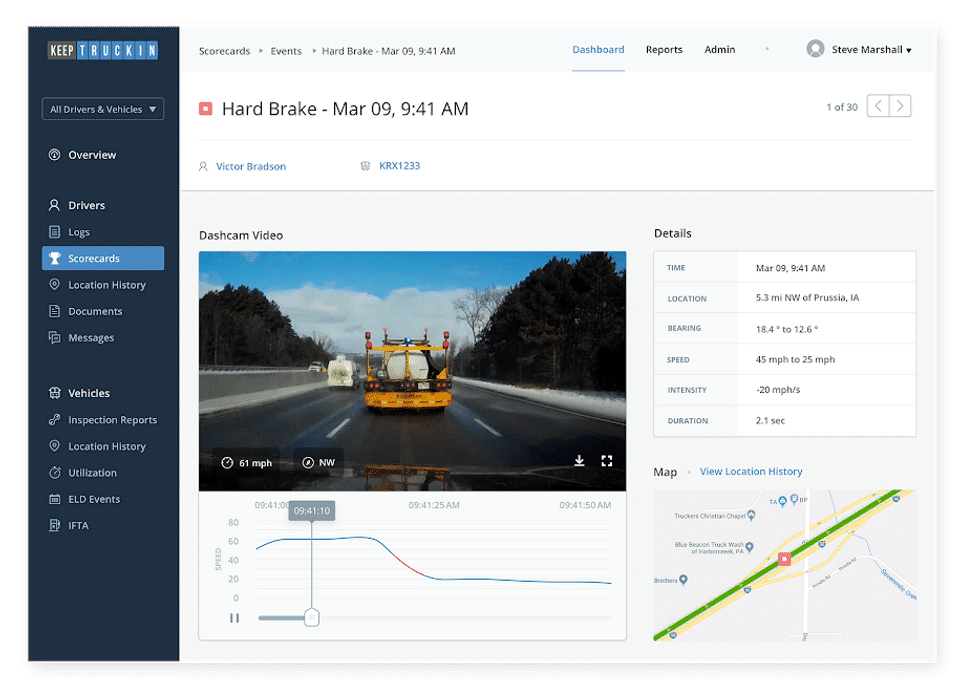960x695 pixels.
Task: Pause the dashcam video playback
Action: pyautogui.click(x=234, y=618)
